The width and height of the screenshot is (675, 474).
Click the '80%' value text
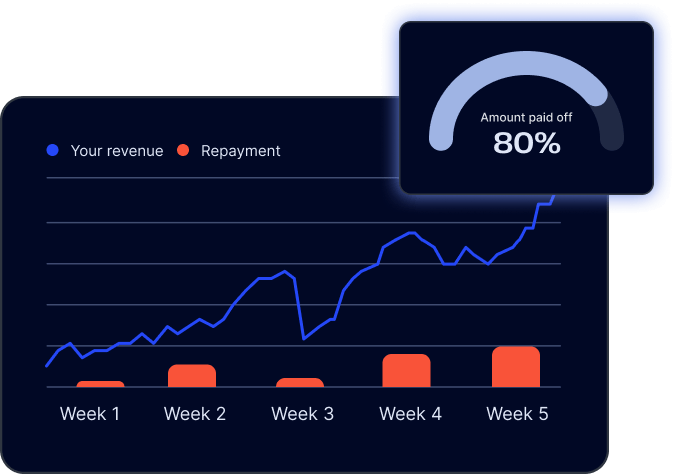coord(526,143)
